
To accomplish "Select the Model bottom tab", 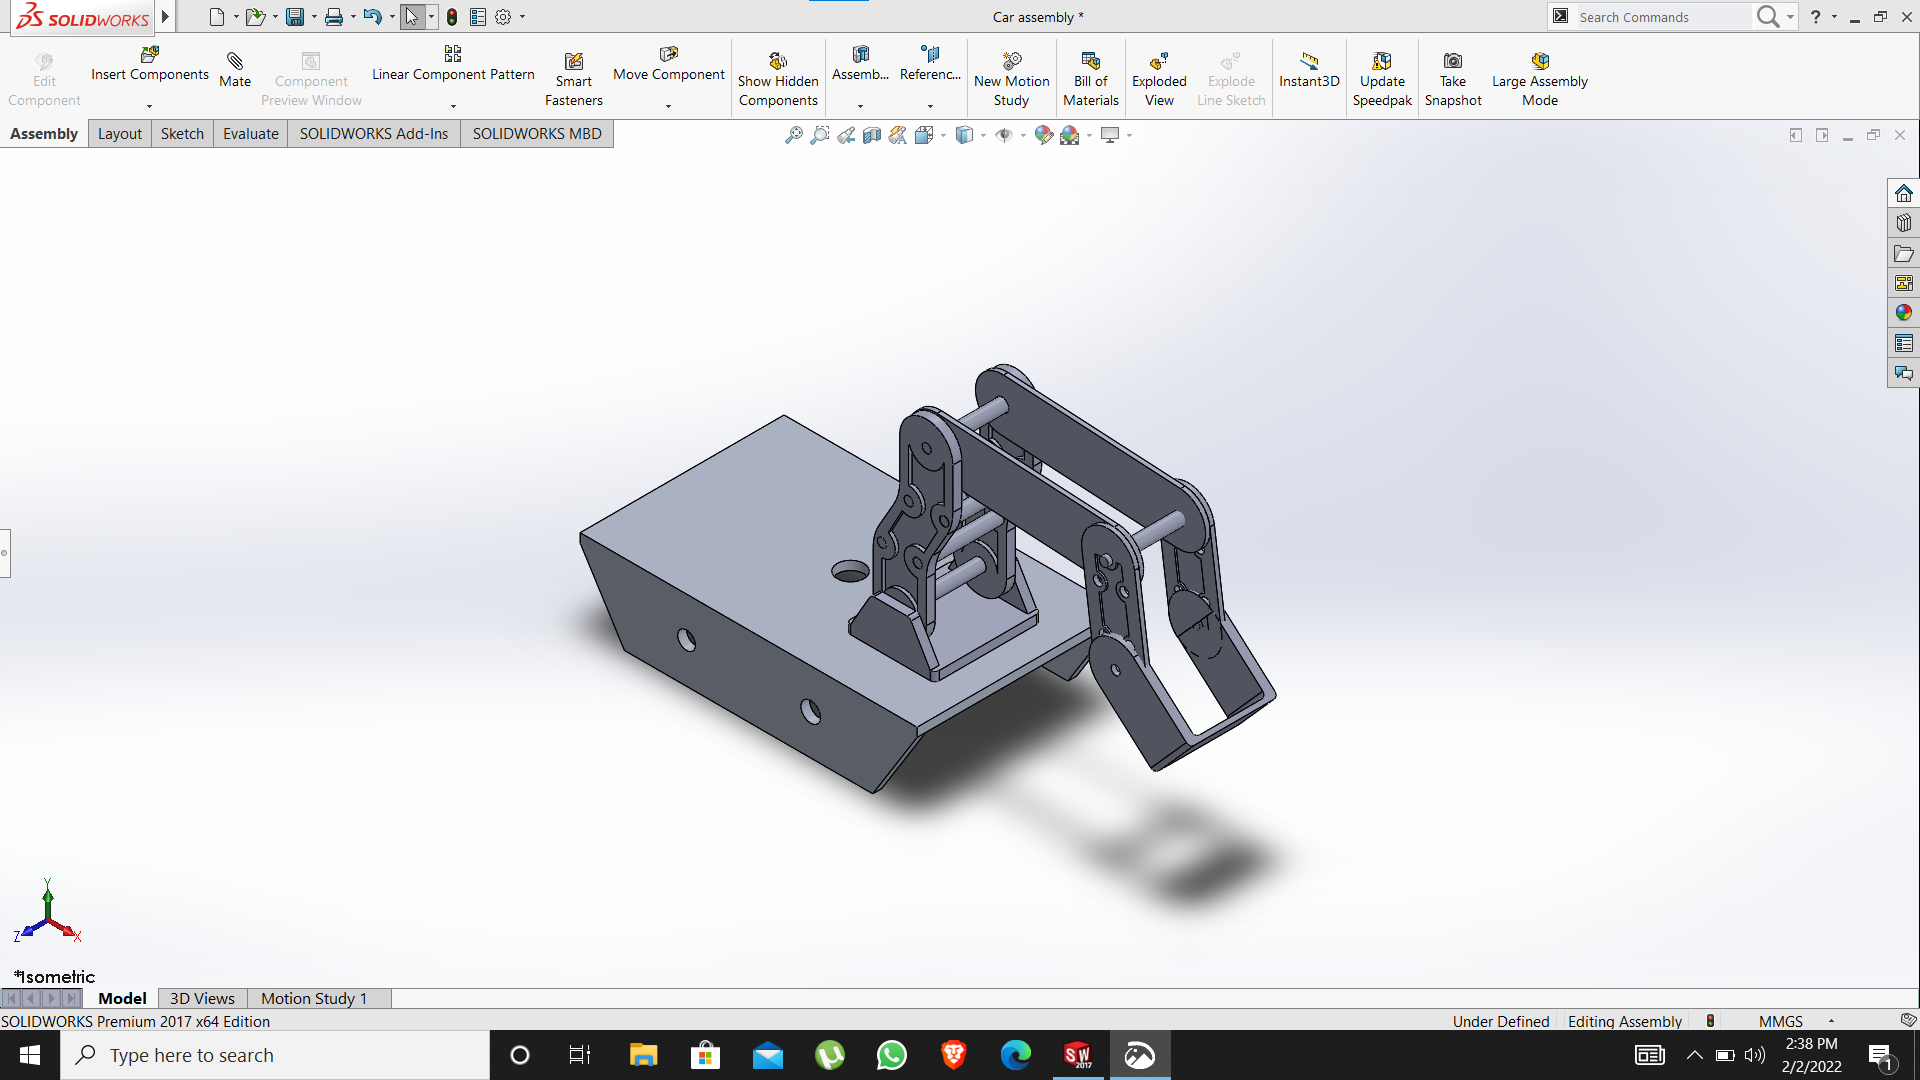I will tap(122, 998).
